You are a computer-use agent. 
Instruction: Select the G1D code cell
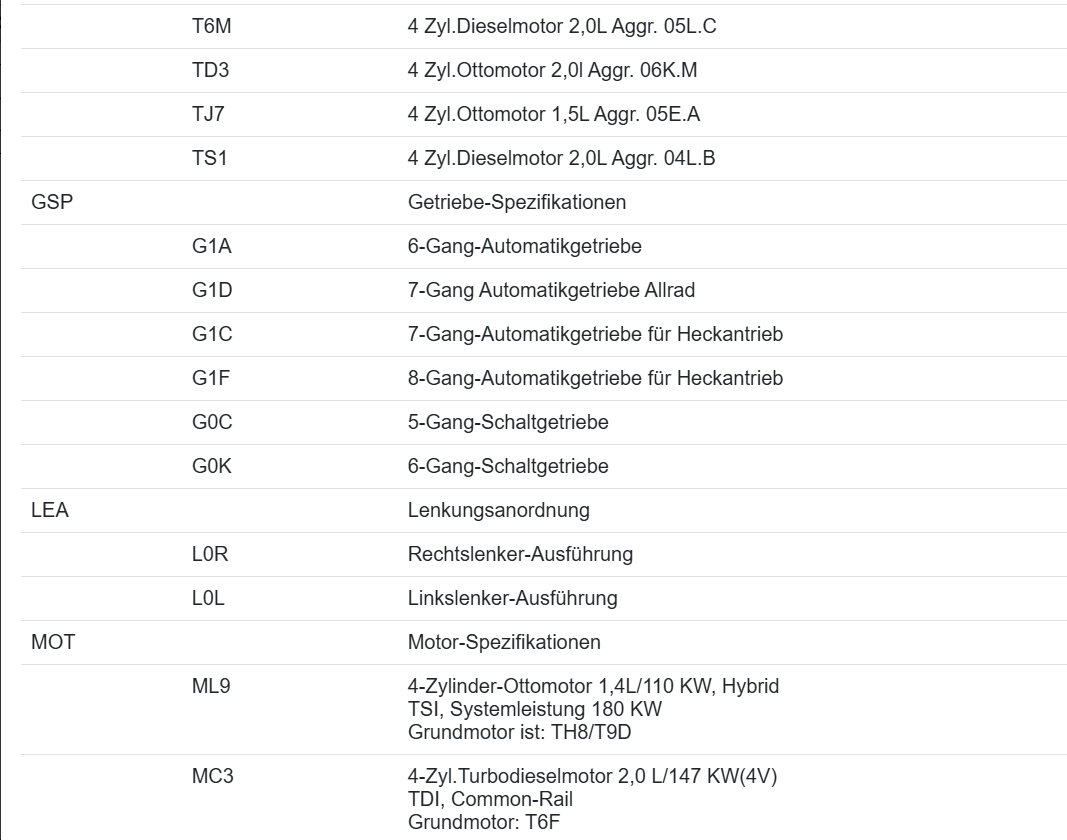212,291
